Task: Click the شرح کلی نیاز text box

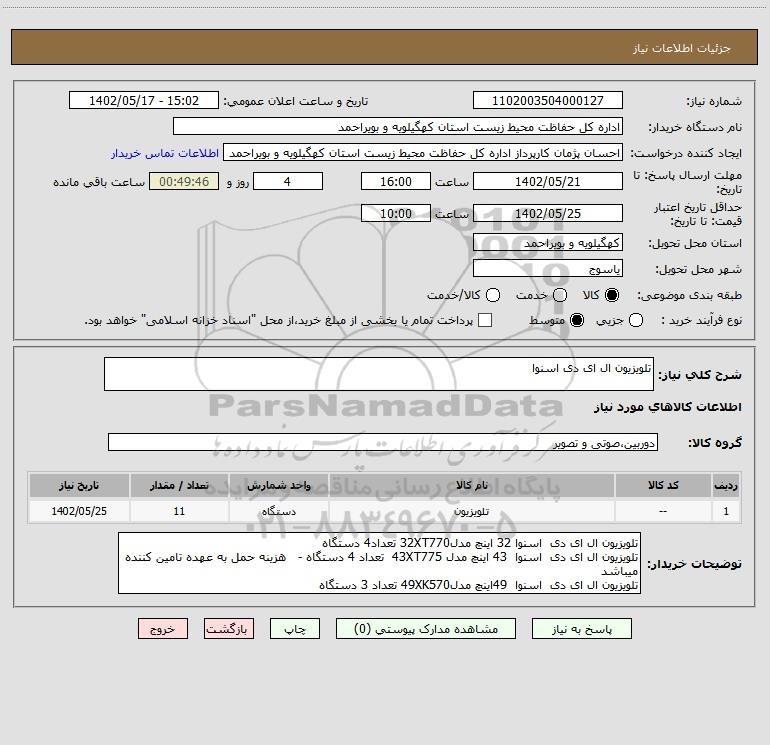Action: tap(379, 374)
